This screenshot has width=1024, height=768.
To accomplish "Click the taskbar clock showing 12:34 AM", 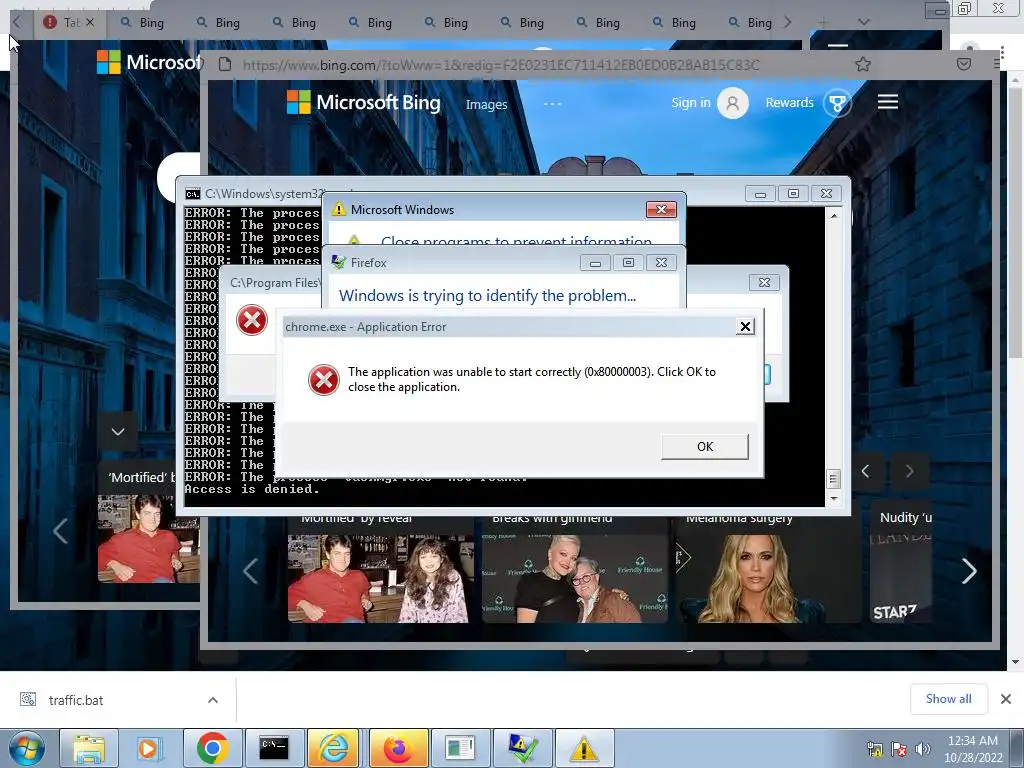I will click(x=972, y=749).
